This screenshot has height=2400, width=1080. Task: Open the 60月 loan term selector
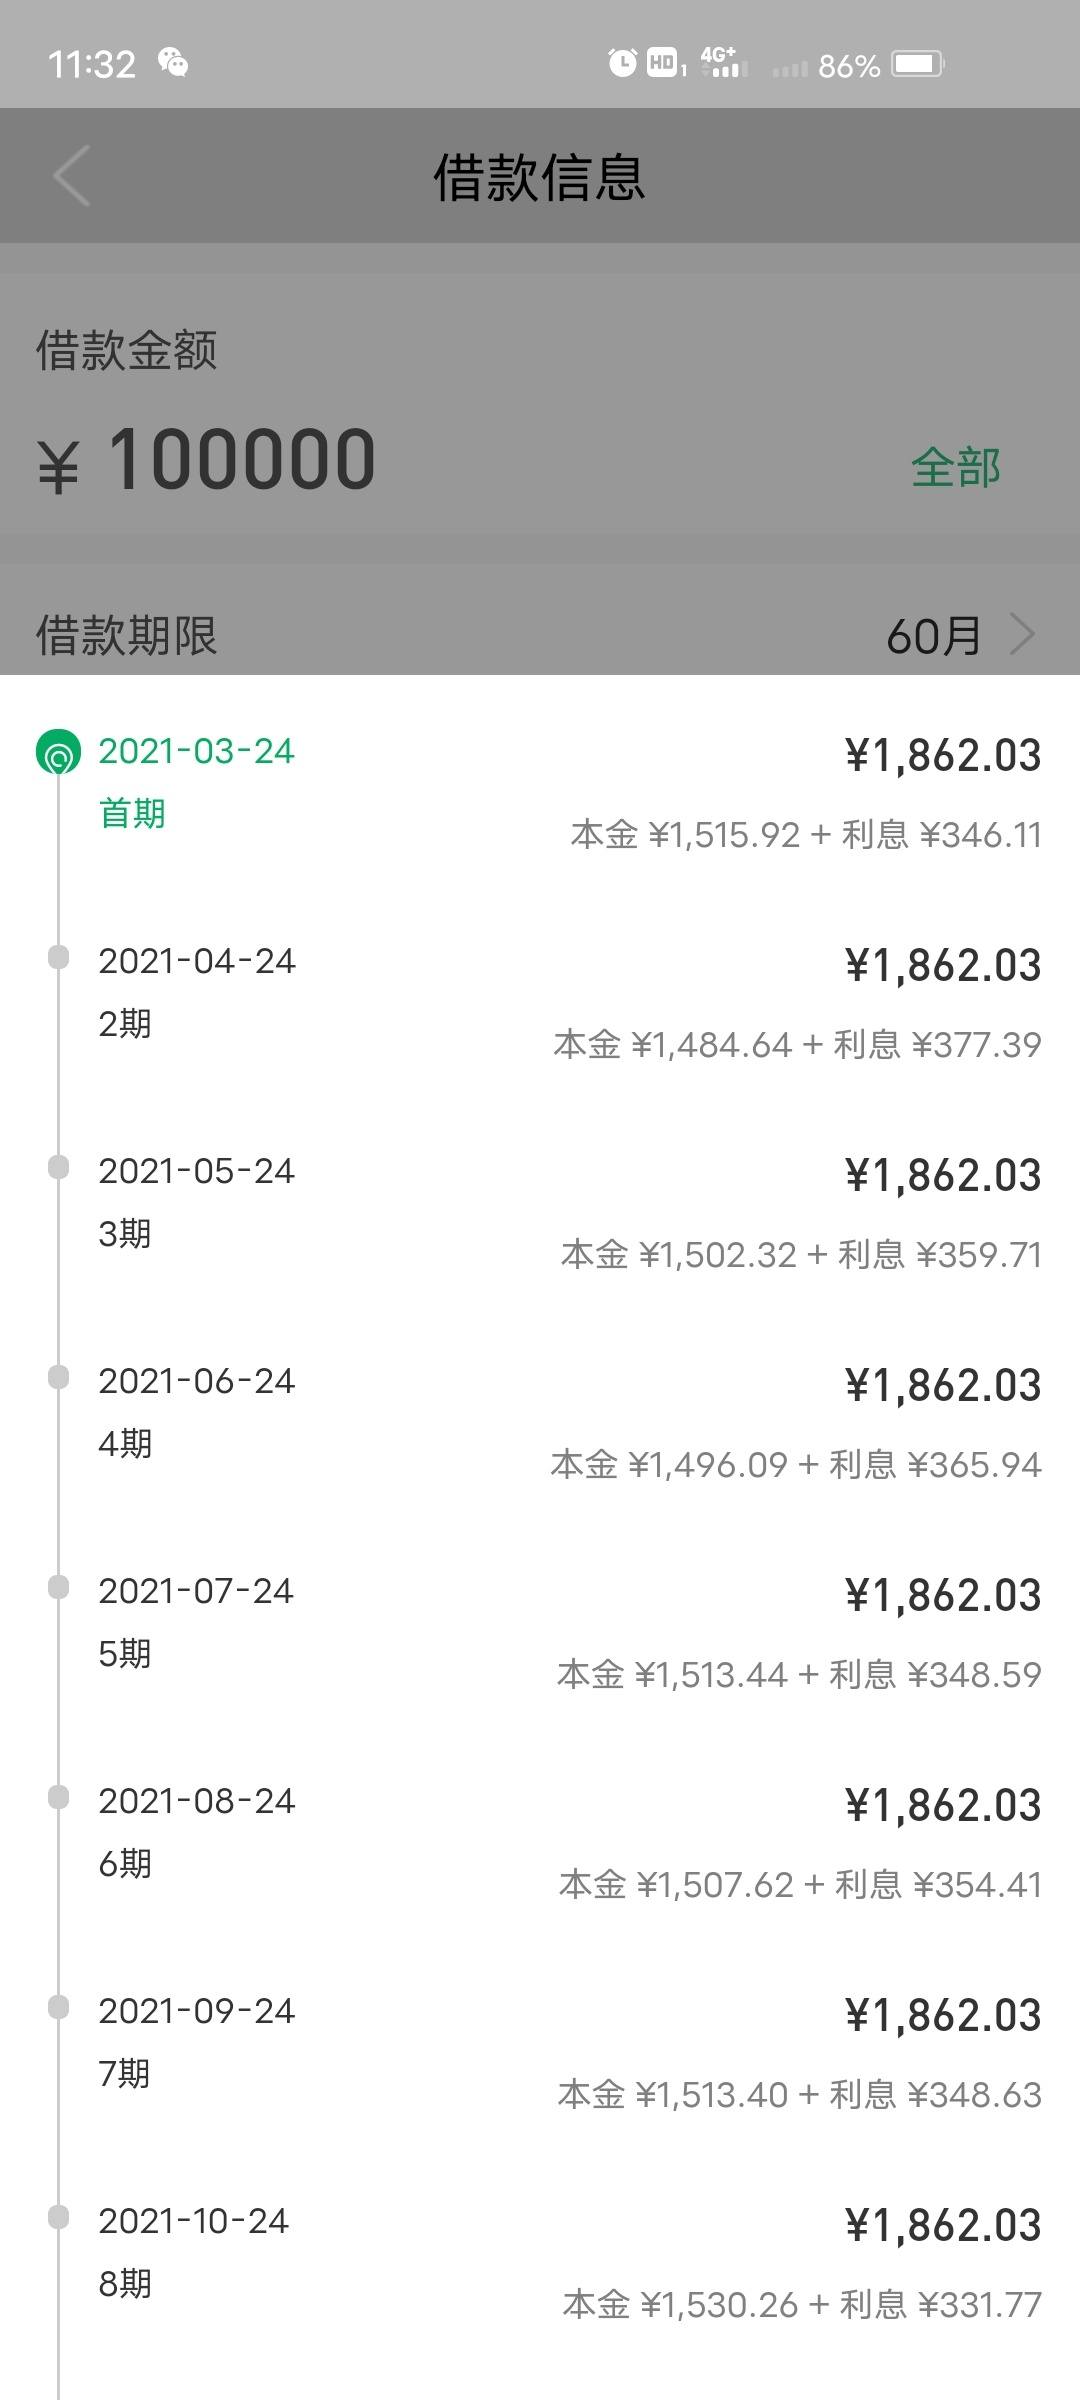933,635
